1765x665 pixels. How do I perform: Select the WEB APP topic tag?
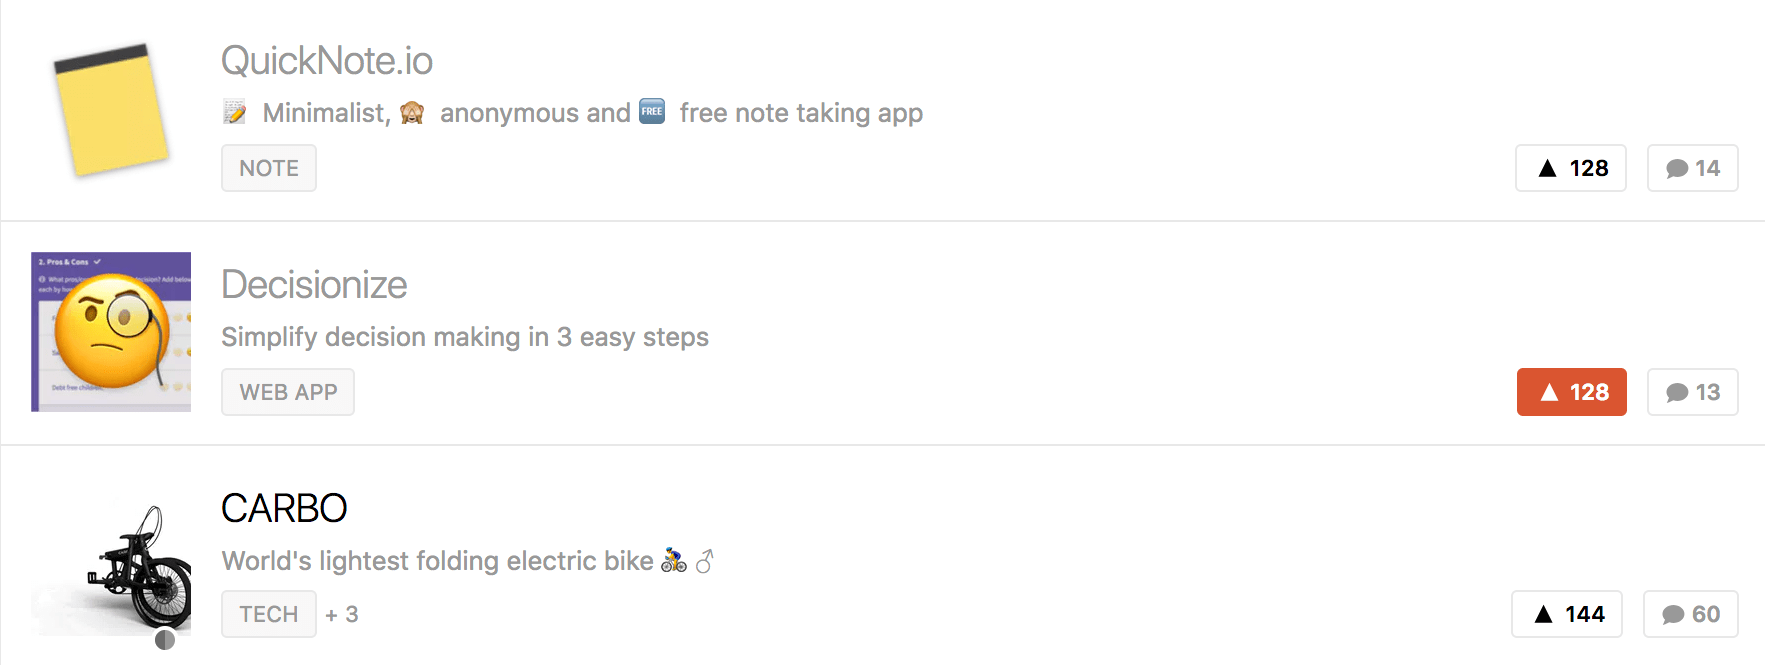288,392
